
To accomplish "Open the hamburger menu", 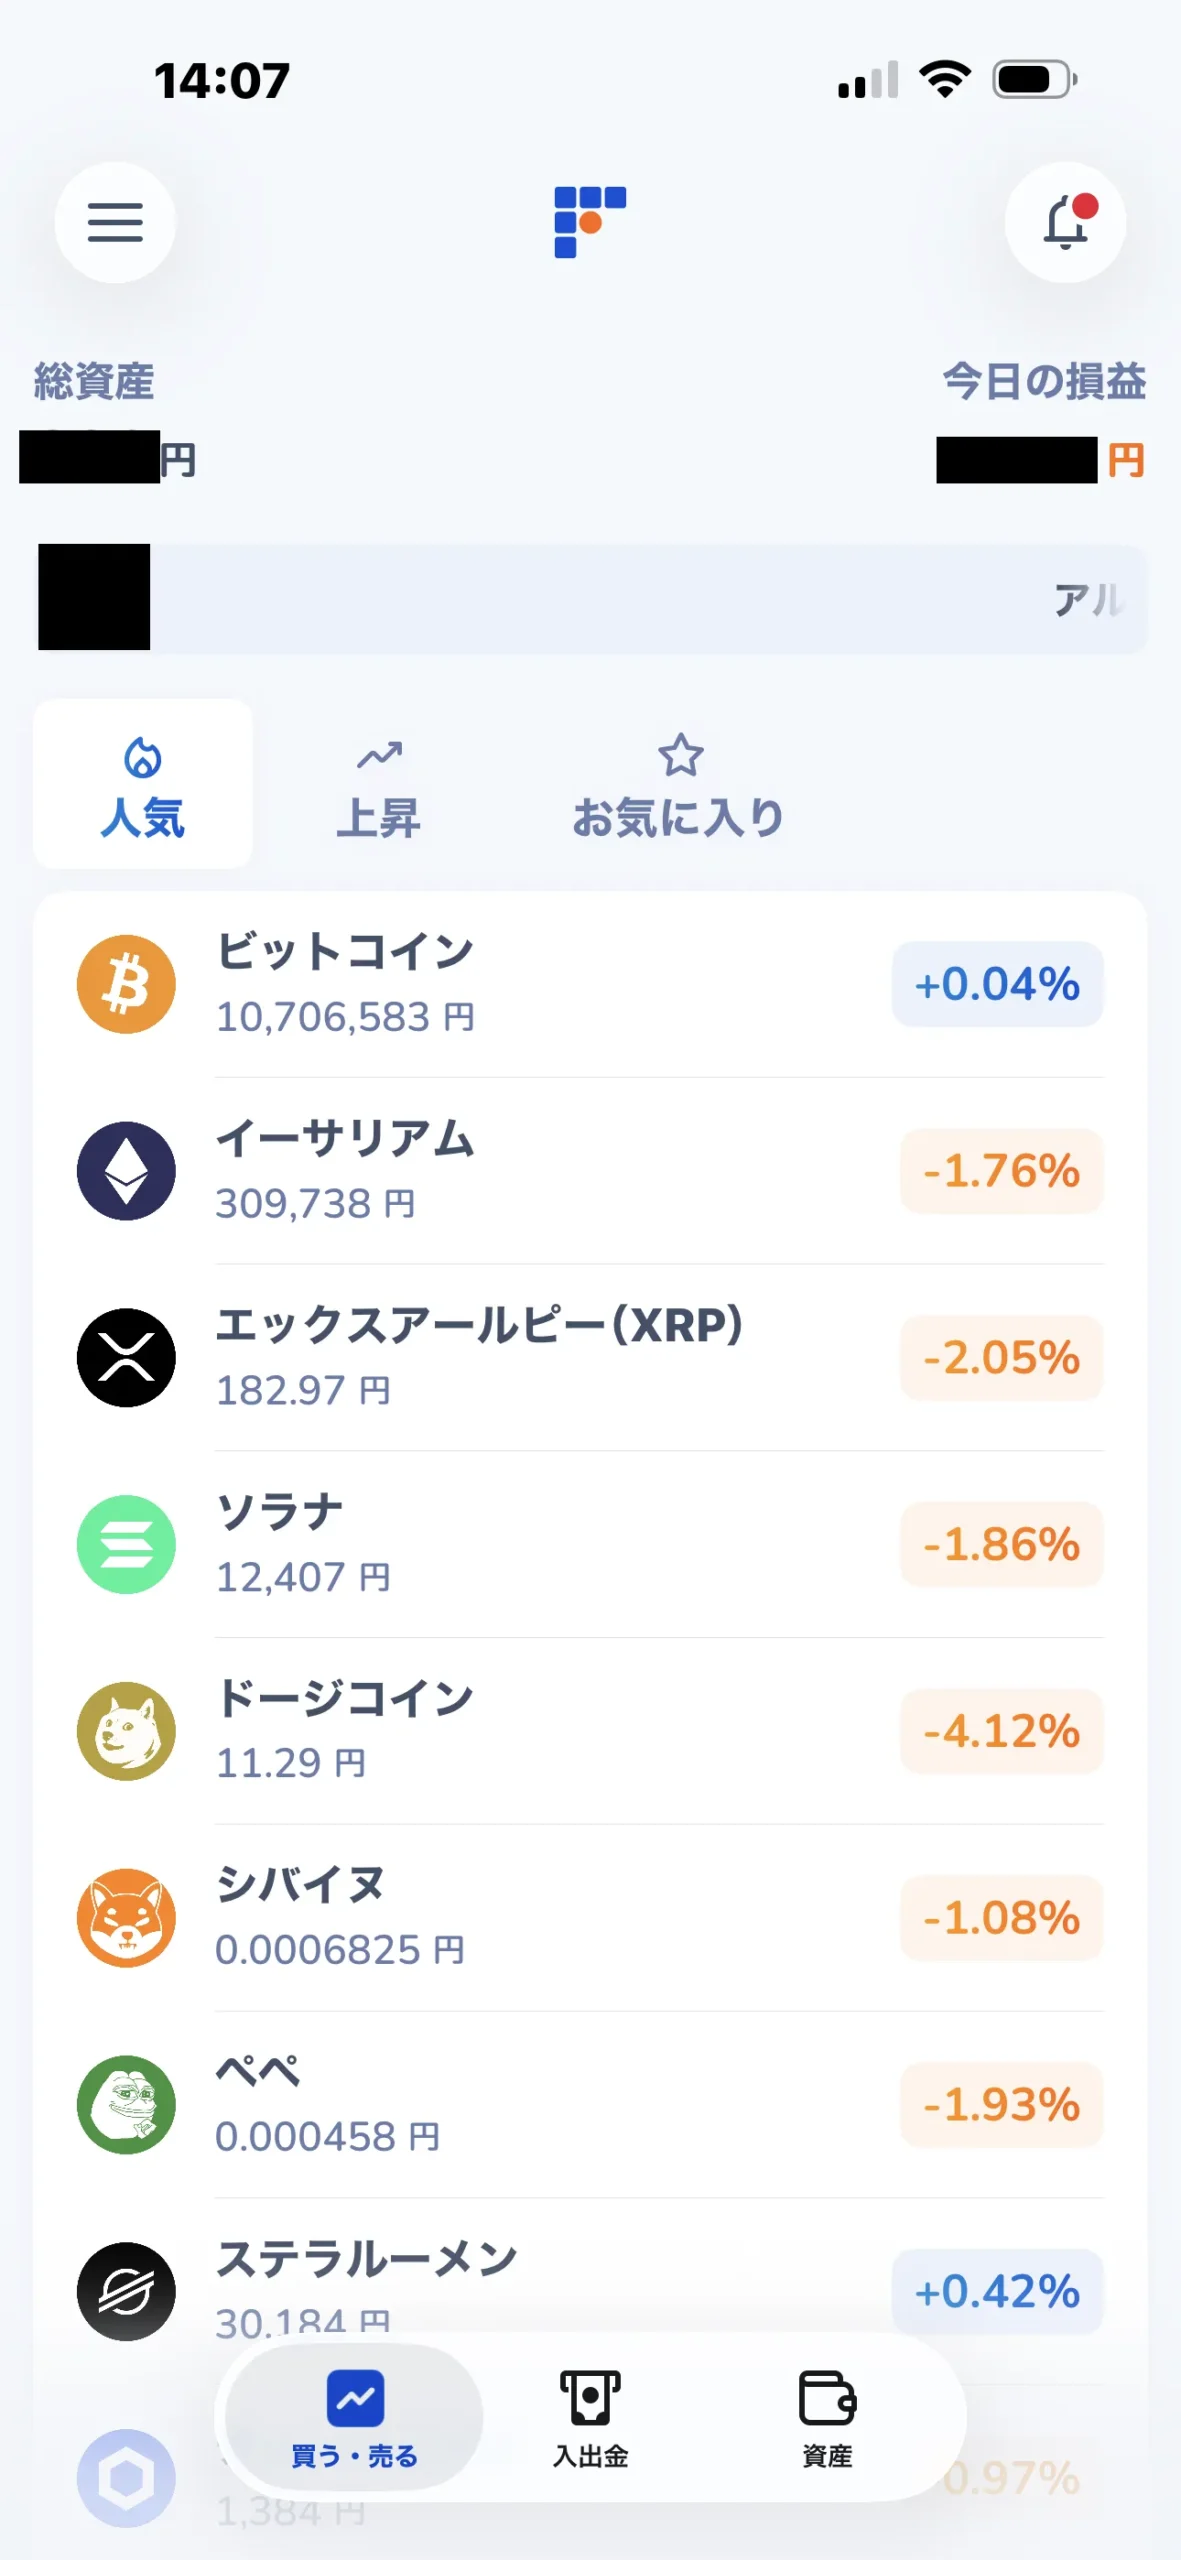I will pyautogui.click(x=115, y=222).
